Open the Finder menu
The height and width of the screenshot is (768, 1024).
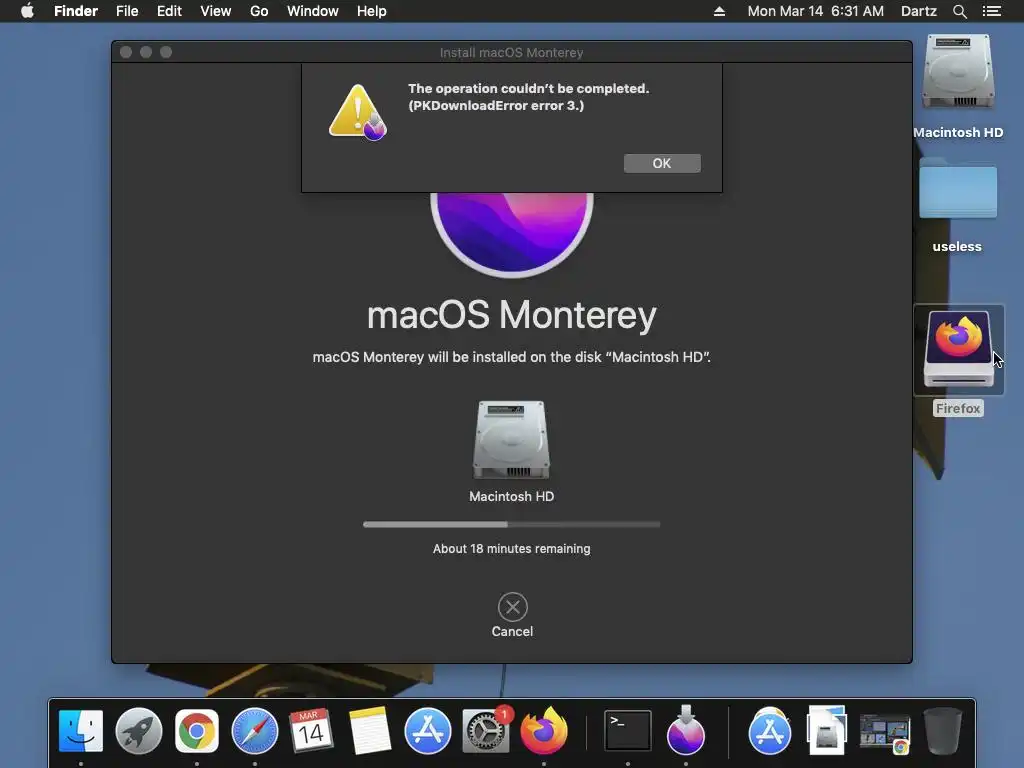pos(76,11)
